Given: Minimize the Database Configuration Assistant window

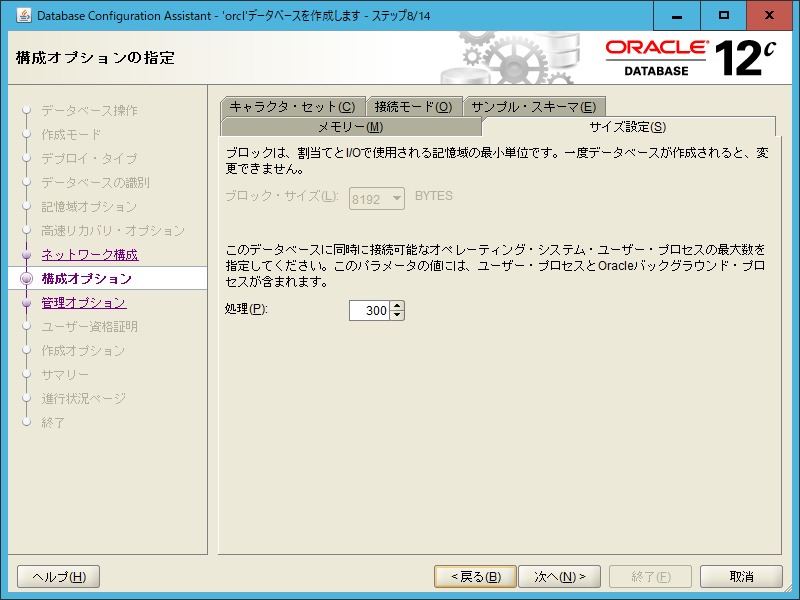Looking at the screenshot, I should (677, 15).
